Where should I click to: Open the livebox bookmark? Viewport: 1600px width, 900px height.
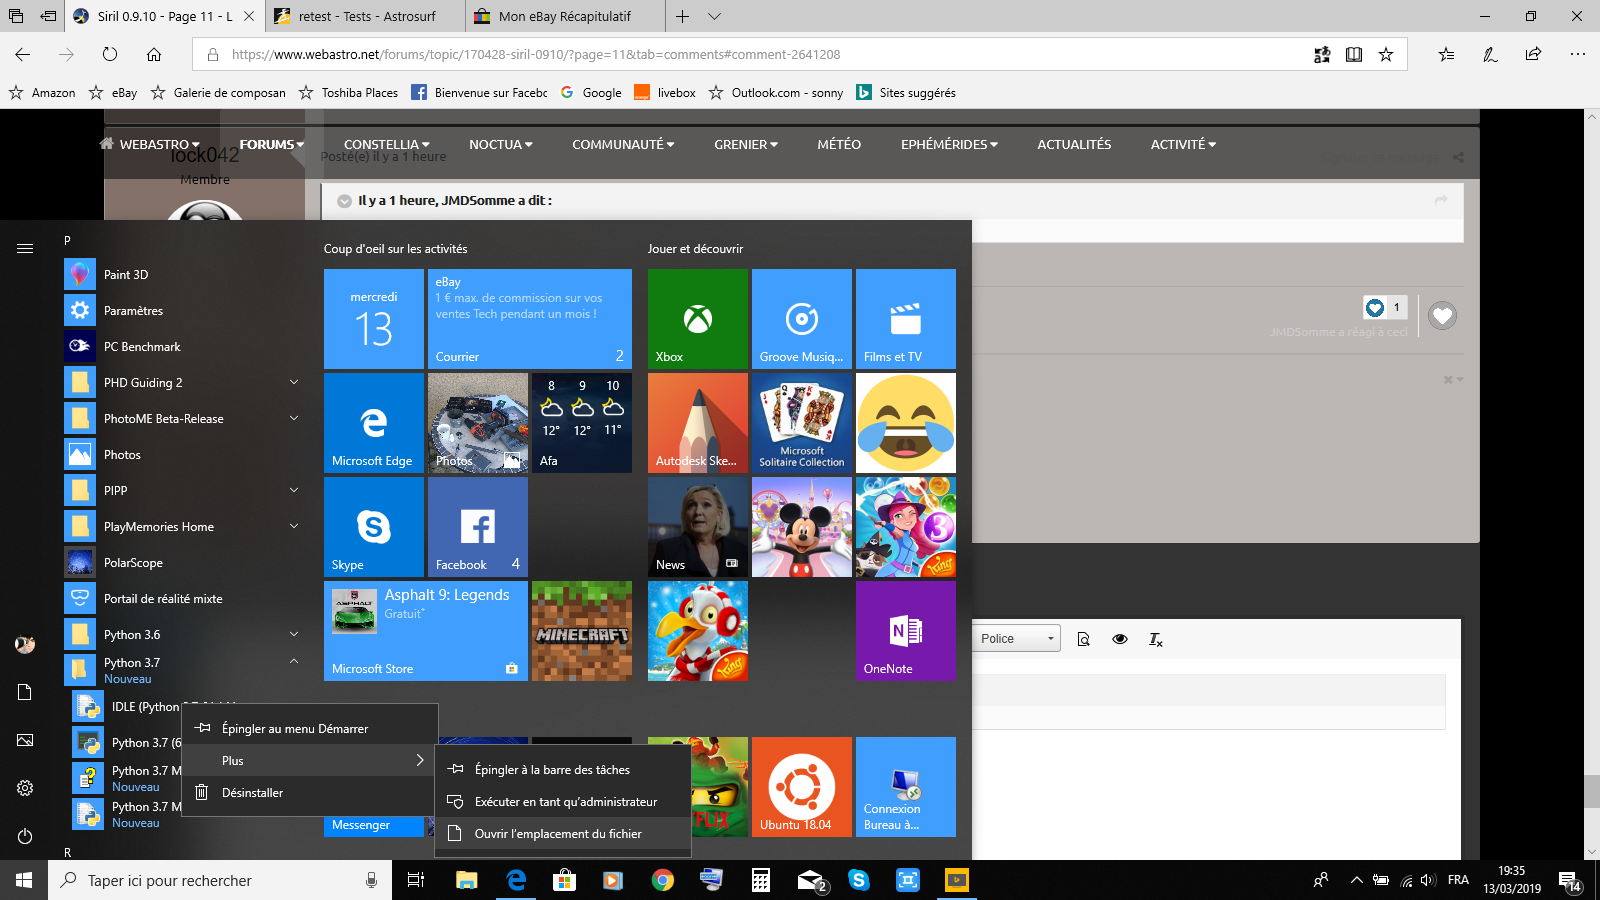pyautogui.click(x=665, y=93)
